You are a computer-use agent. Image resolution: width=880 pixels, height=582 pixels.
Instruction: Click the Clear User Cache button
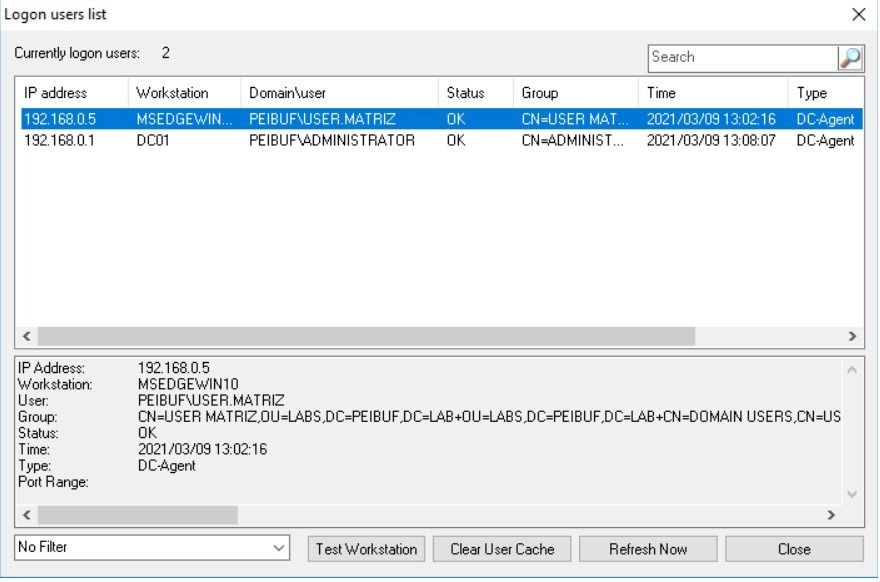pyautogui.click(x=502, y=549)
